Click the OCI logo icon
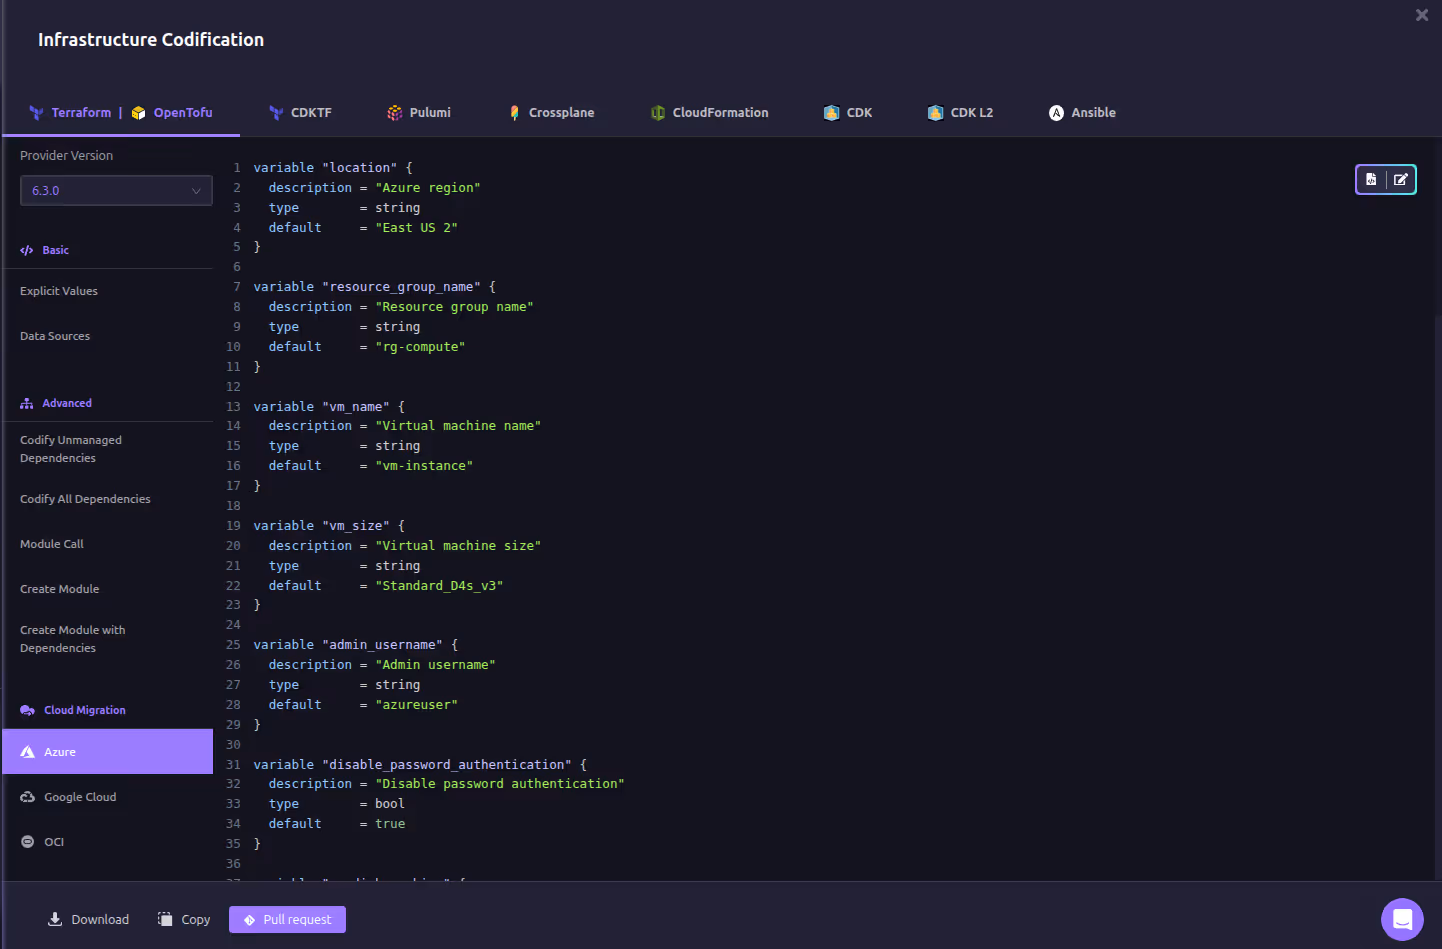 tap(28, 842)
